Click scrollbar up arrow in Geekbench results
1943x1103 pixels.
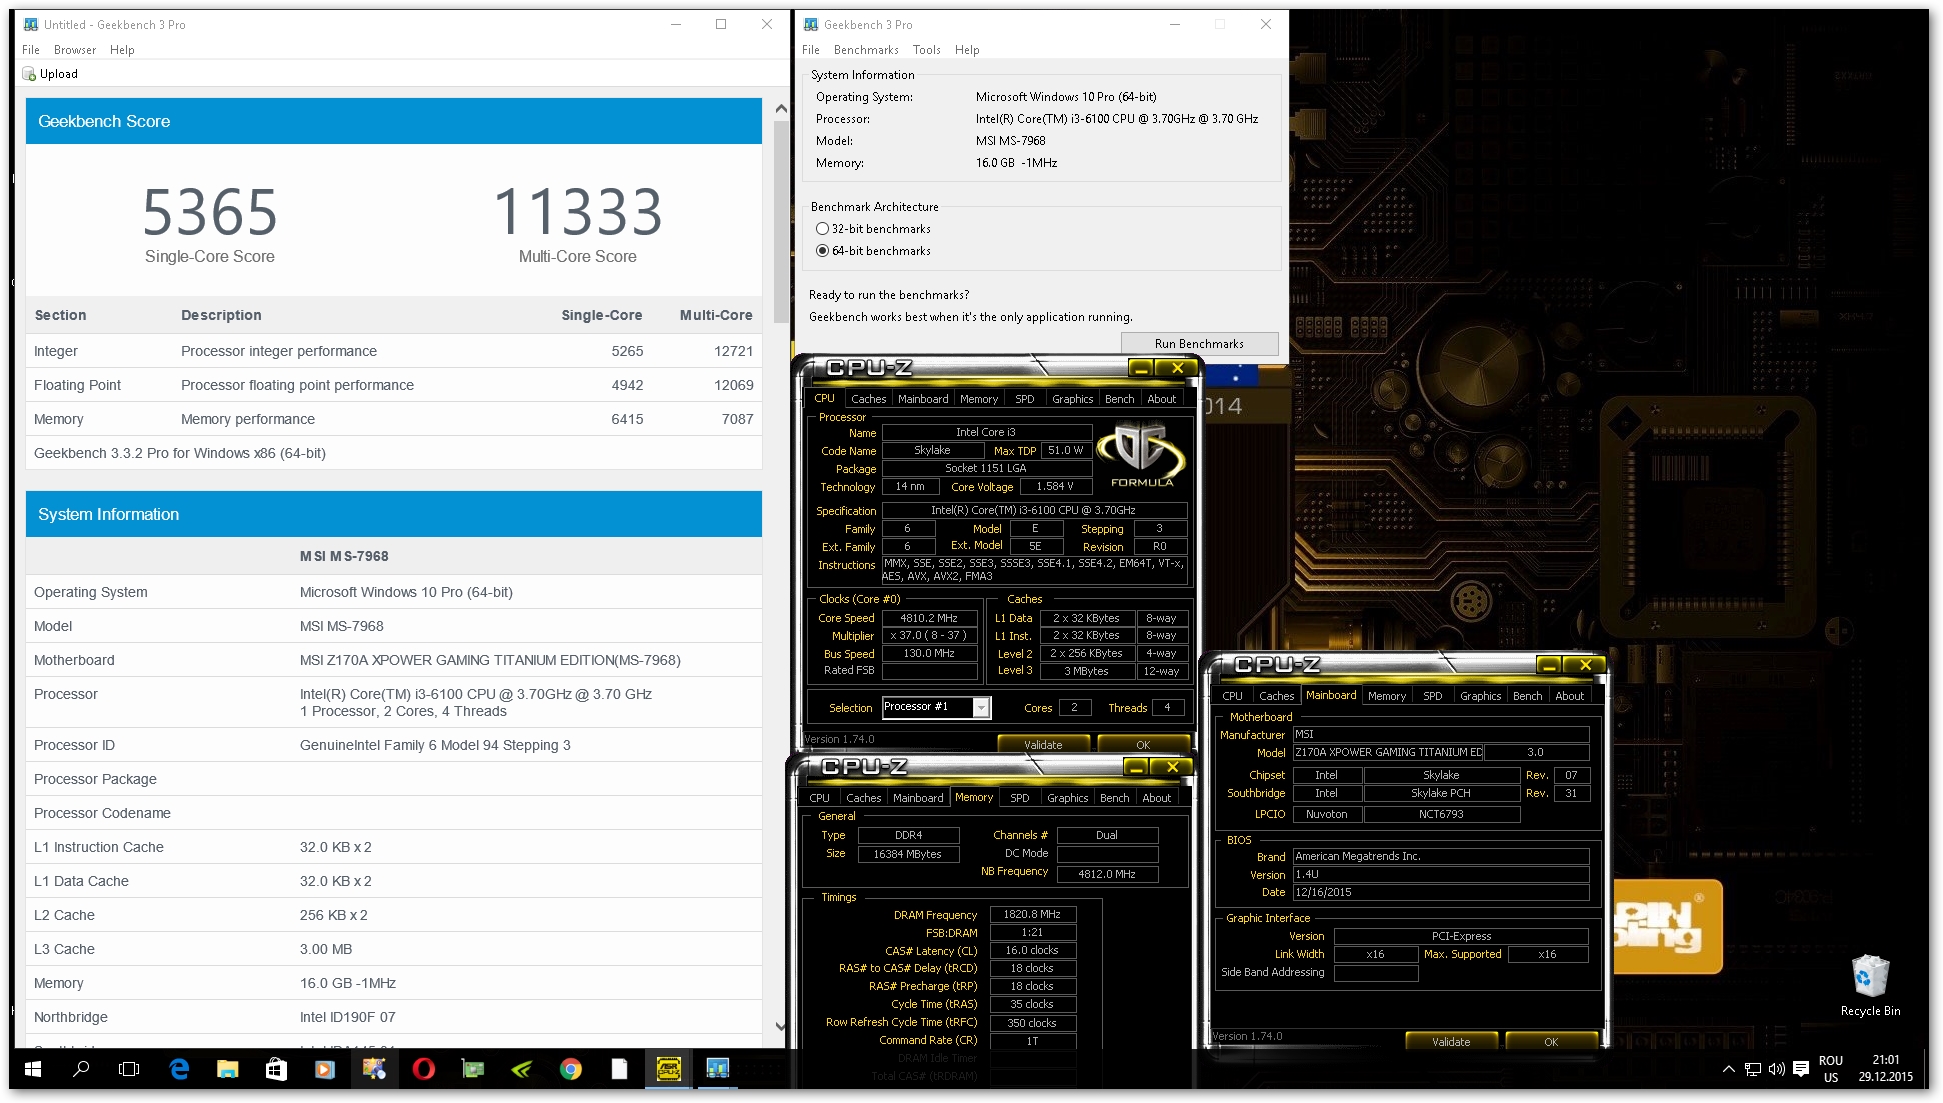[x=781, y=108]
